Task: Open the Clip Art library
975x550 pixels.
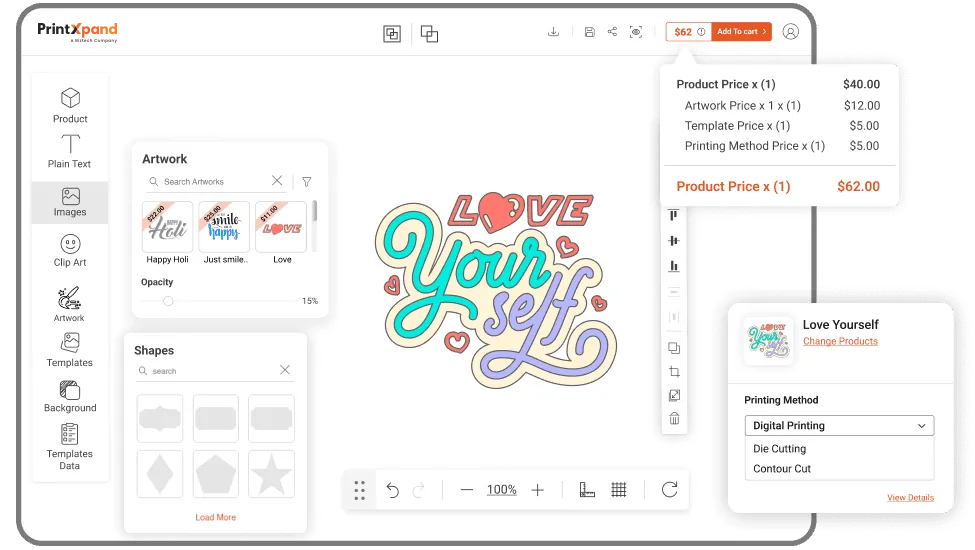Action: pos(70,250)
